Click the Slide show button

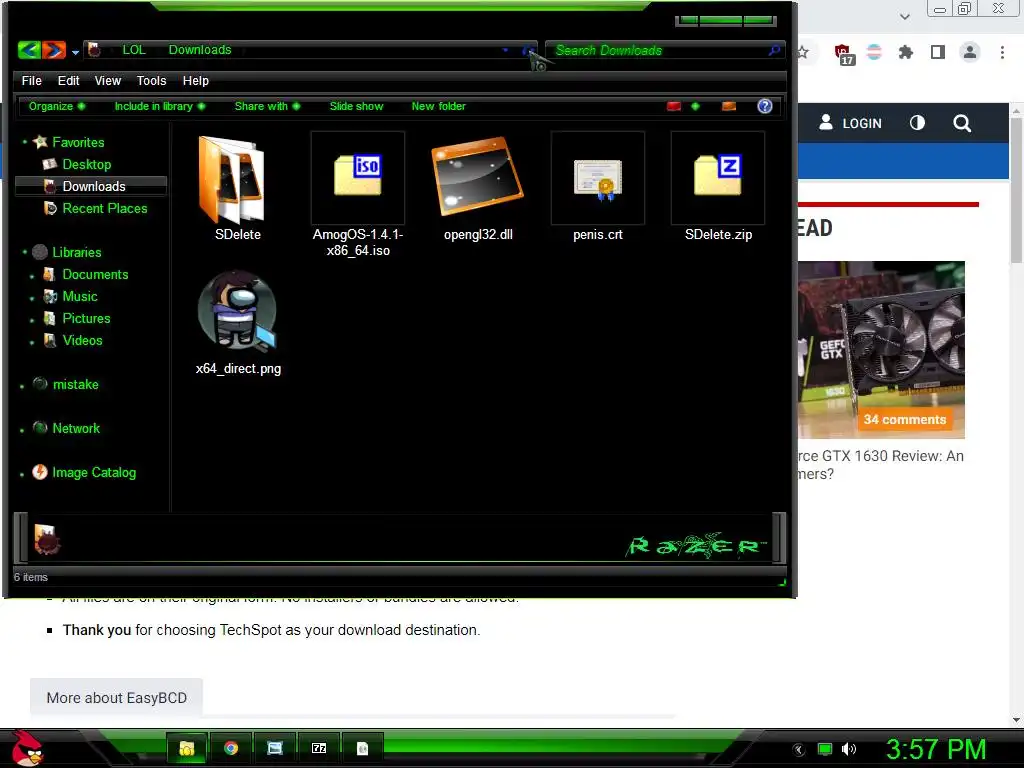click(x=356, y=106)
